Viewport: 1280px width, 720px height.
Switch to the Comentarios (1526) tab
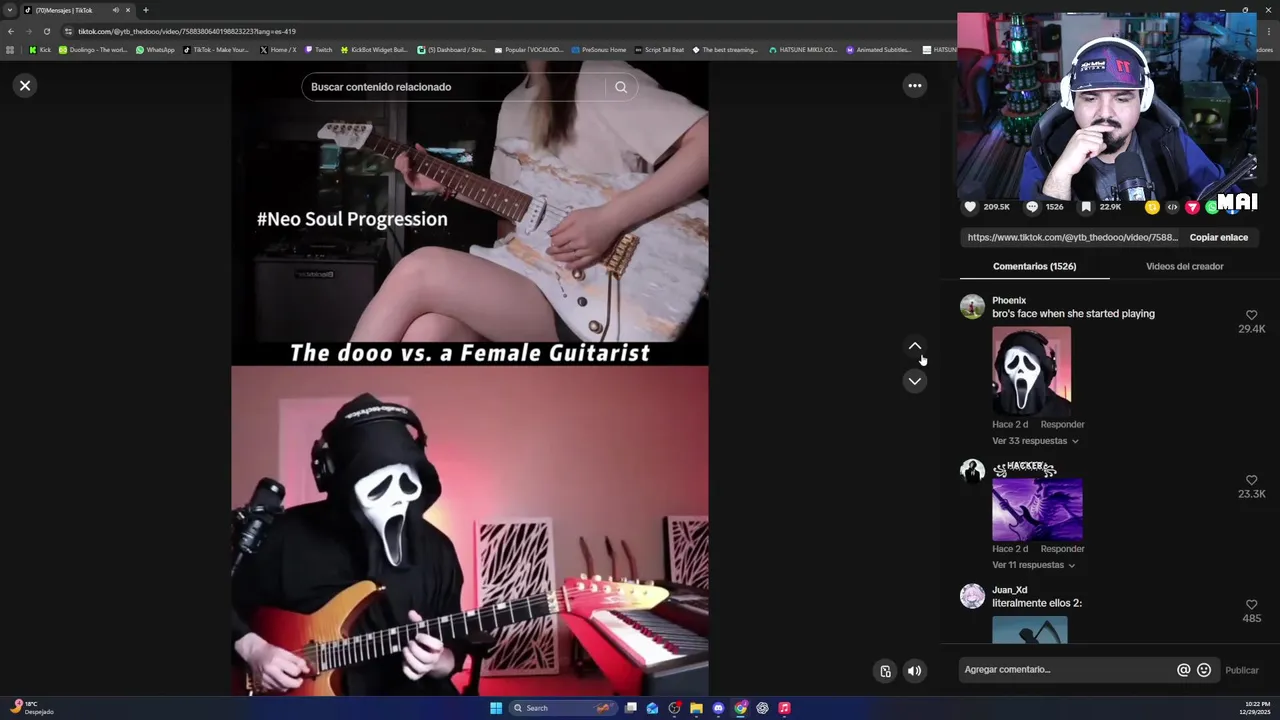[1034, 267]
